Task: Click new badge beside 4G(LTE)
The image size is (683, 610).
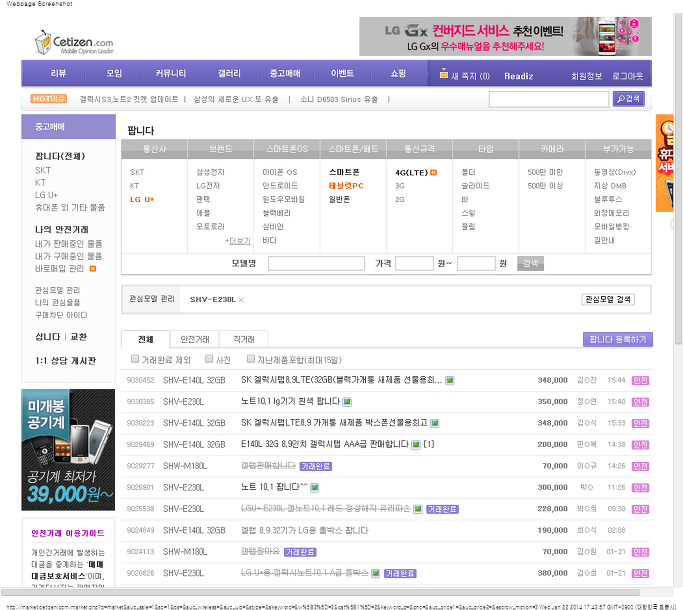Action: [433, 173]
